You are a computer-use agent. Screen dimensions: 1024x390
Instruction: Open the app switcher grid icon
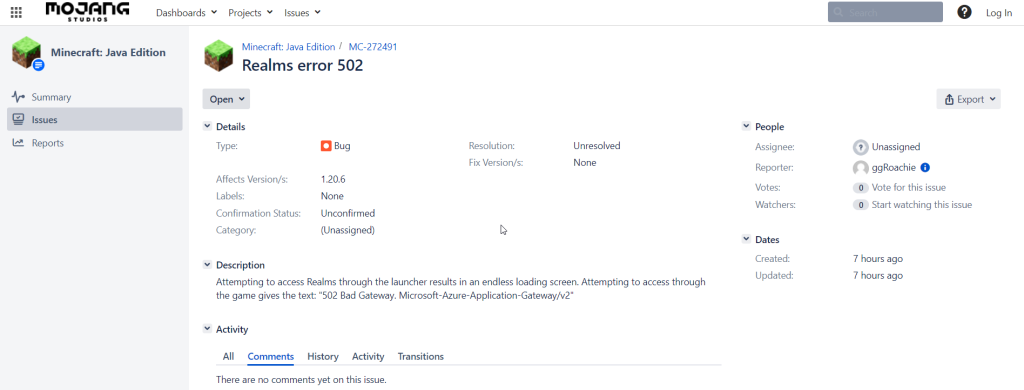16,12
